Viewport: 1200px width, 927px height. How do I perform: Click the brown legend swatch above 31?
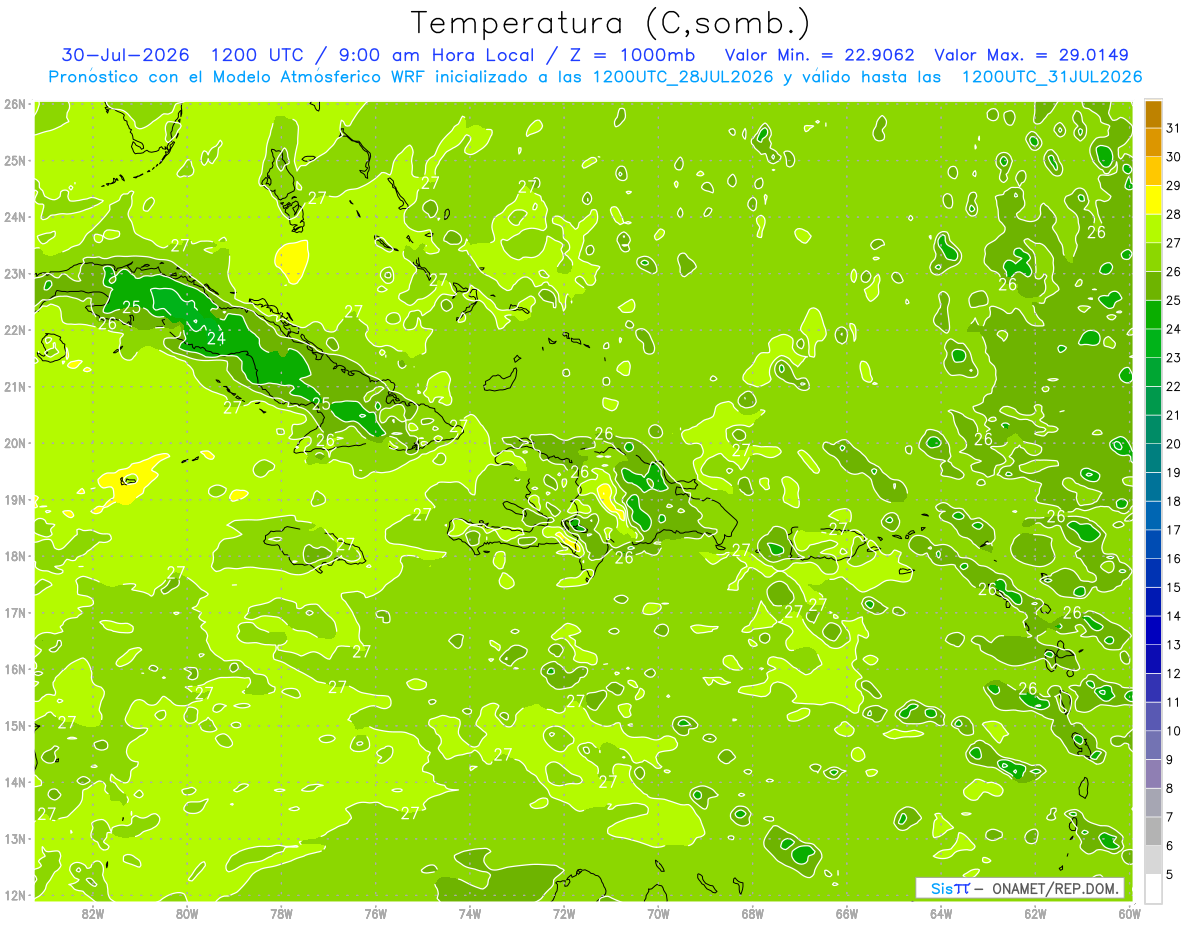1153,114
